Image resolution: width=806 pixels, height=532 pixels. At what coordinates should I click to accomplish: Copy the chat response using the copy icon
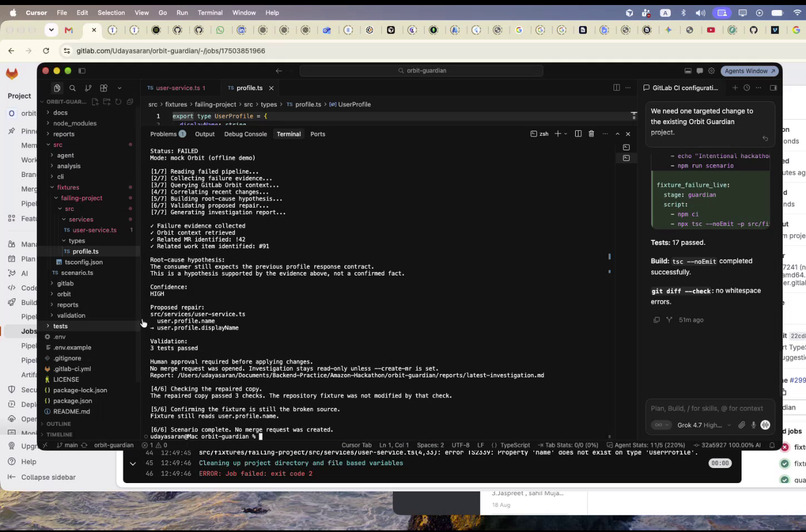[x=656, y=320]
